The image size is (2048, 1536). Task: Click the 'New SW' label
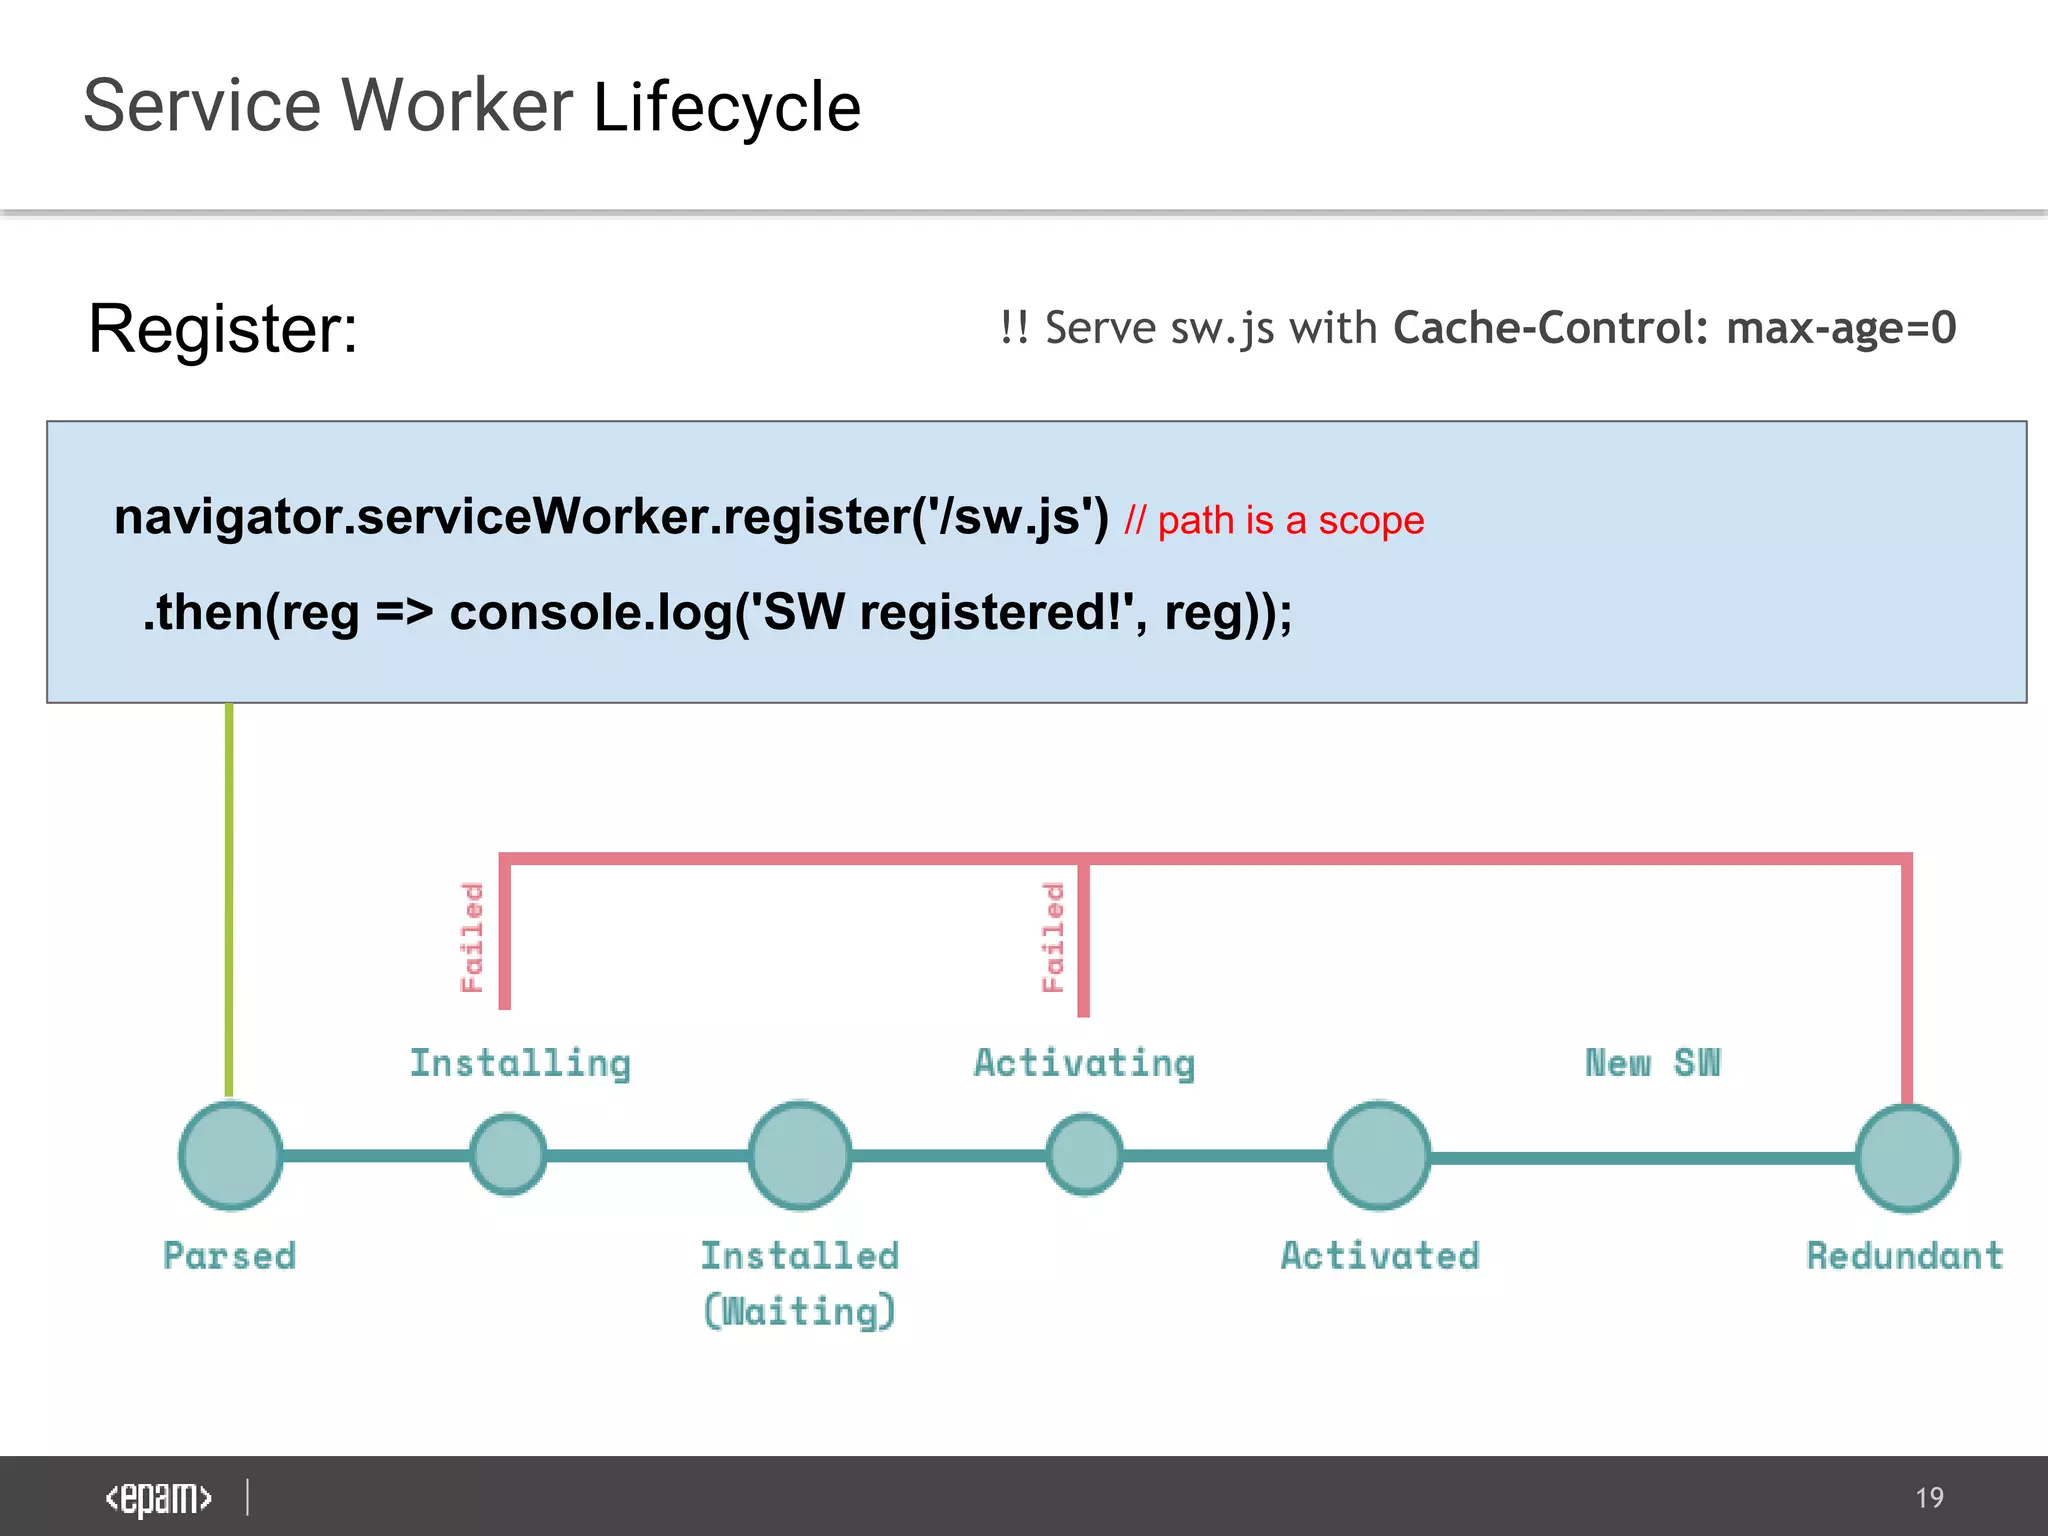click(x=1653, y=1062)
